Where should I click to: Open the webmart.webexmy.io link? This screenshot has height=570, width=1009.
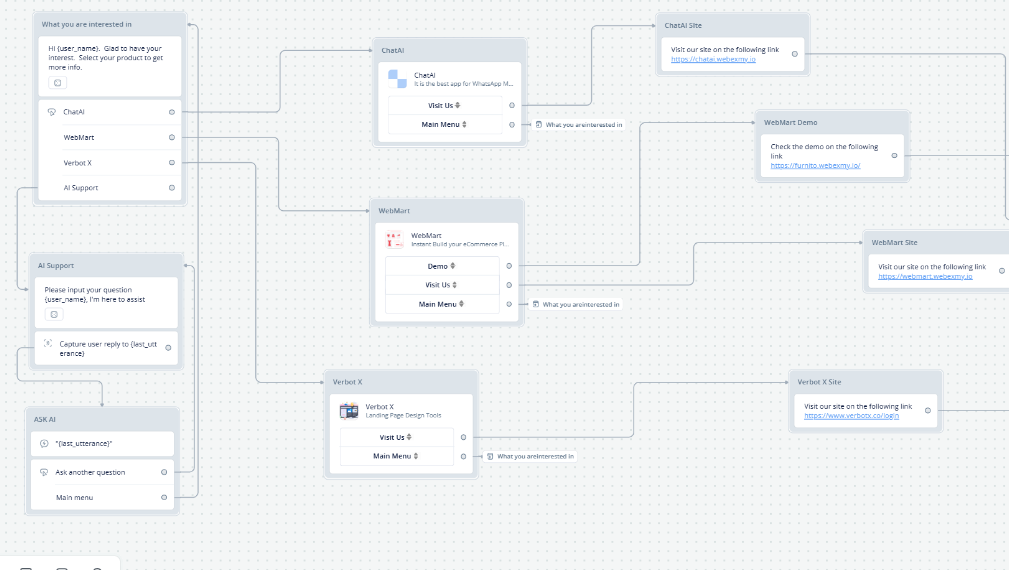click(925, 277)
